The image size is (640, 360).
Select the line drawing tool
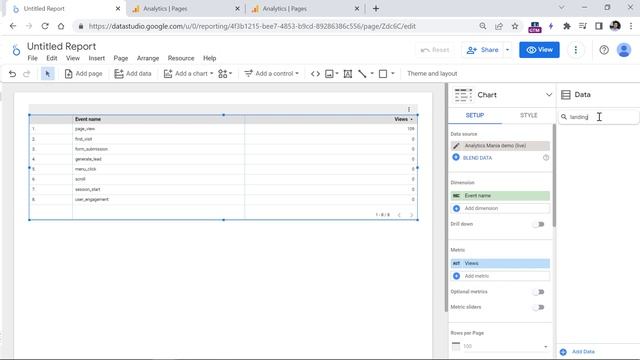click(x=362, y=74)
